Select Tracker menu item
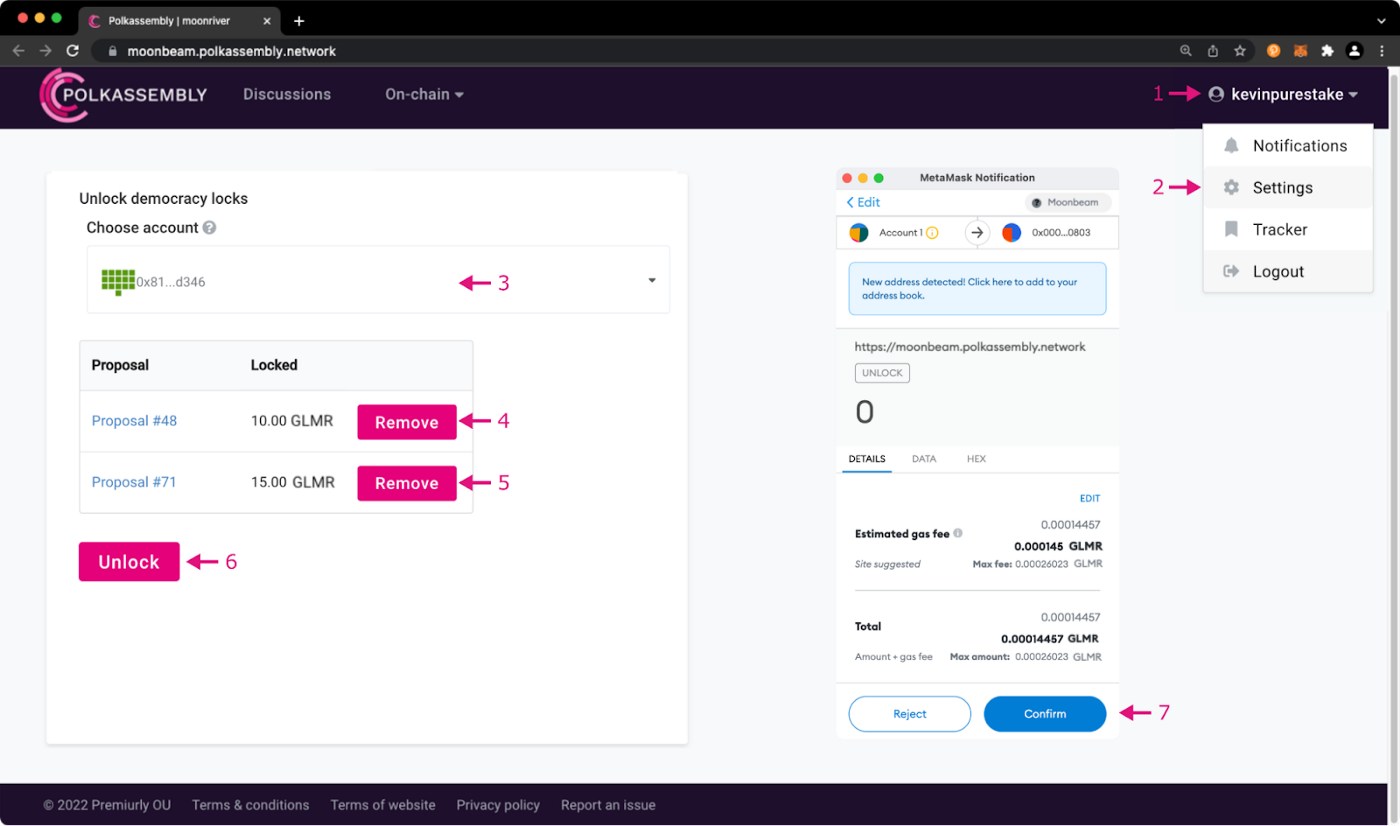 [1288, 230]
